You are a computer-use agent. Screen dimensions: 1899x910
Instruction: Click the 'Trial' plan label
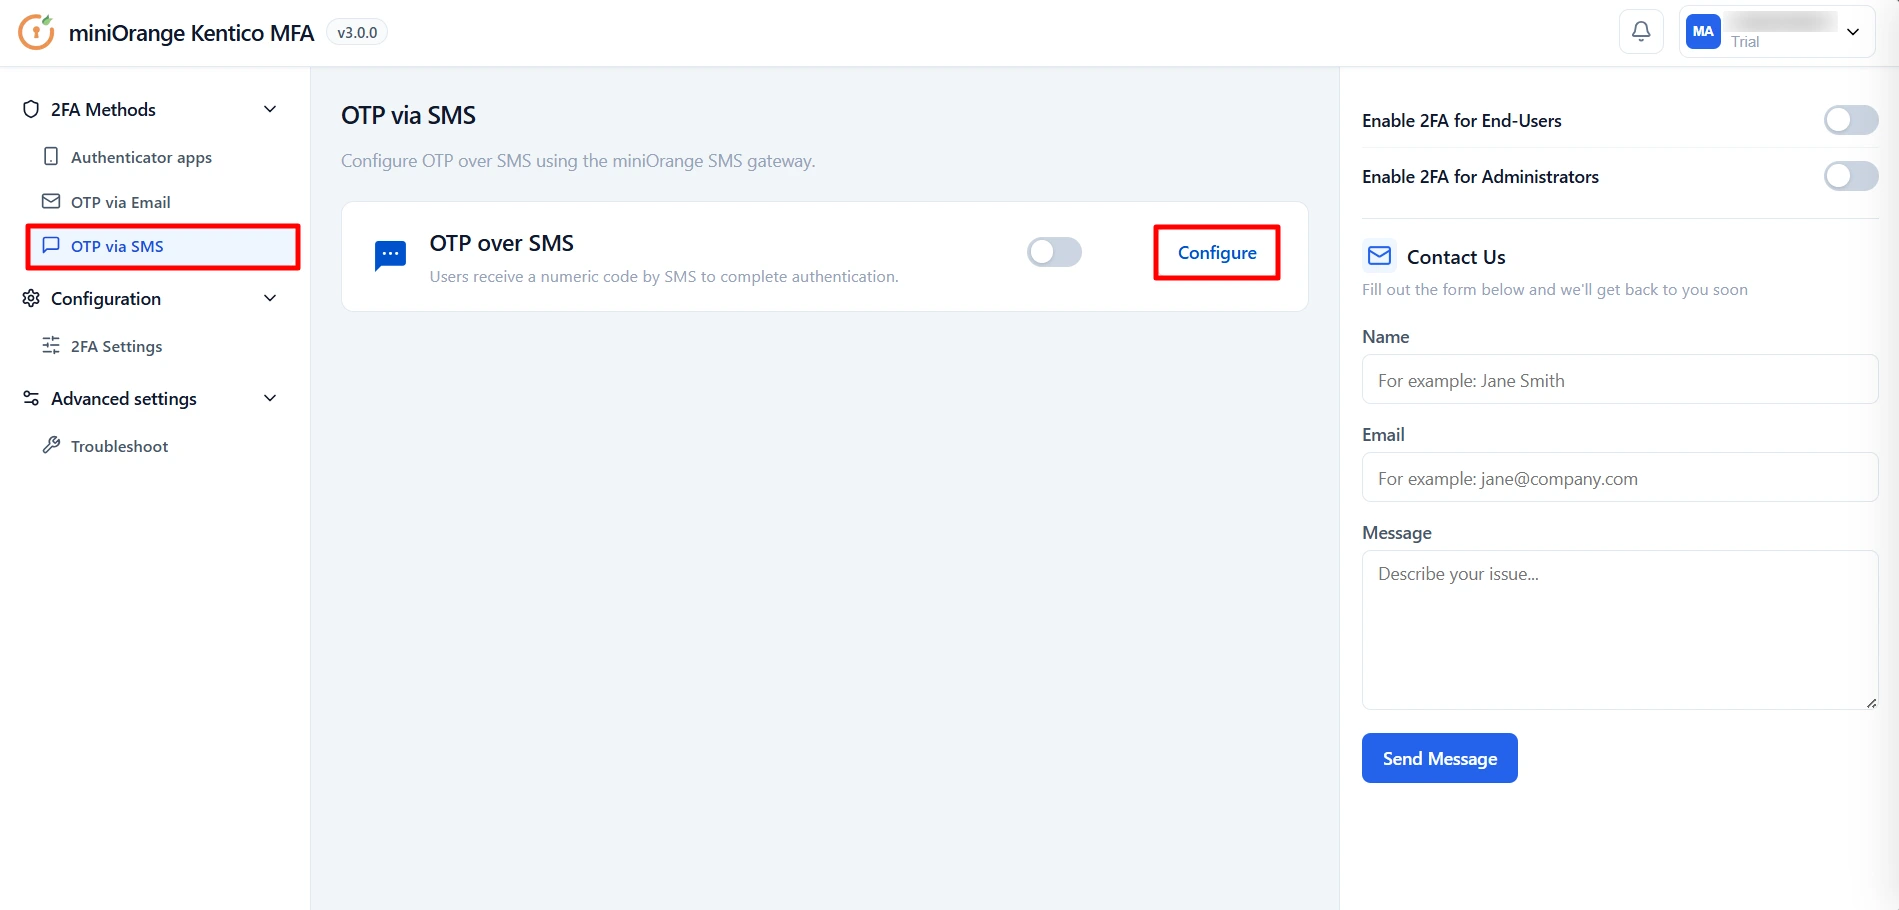point(1745,41)
